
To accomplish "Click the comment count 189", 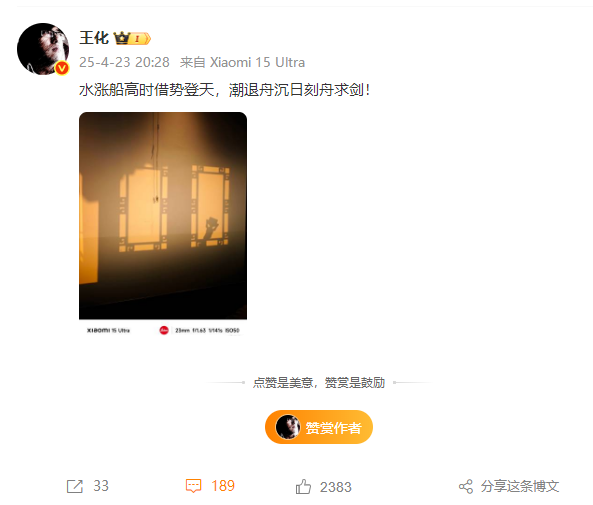I will 223,486.
